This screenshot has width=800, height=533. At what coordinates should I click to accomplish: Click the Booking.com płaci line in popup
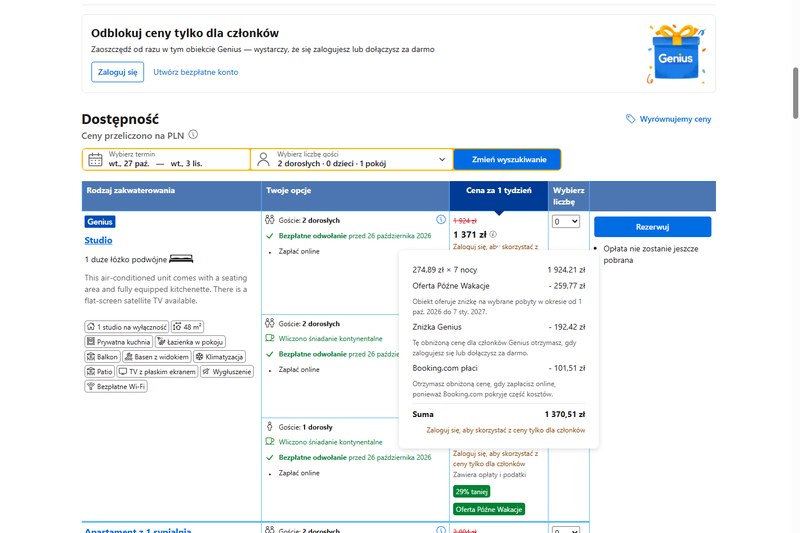click(x=498, y=368)
